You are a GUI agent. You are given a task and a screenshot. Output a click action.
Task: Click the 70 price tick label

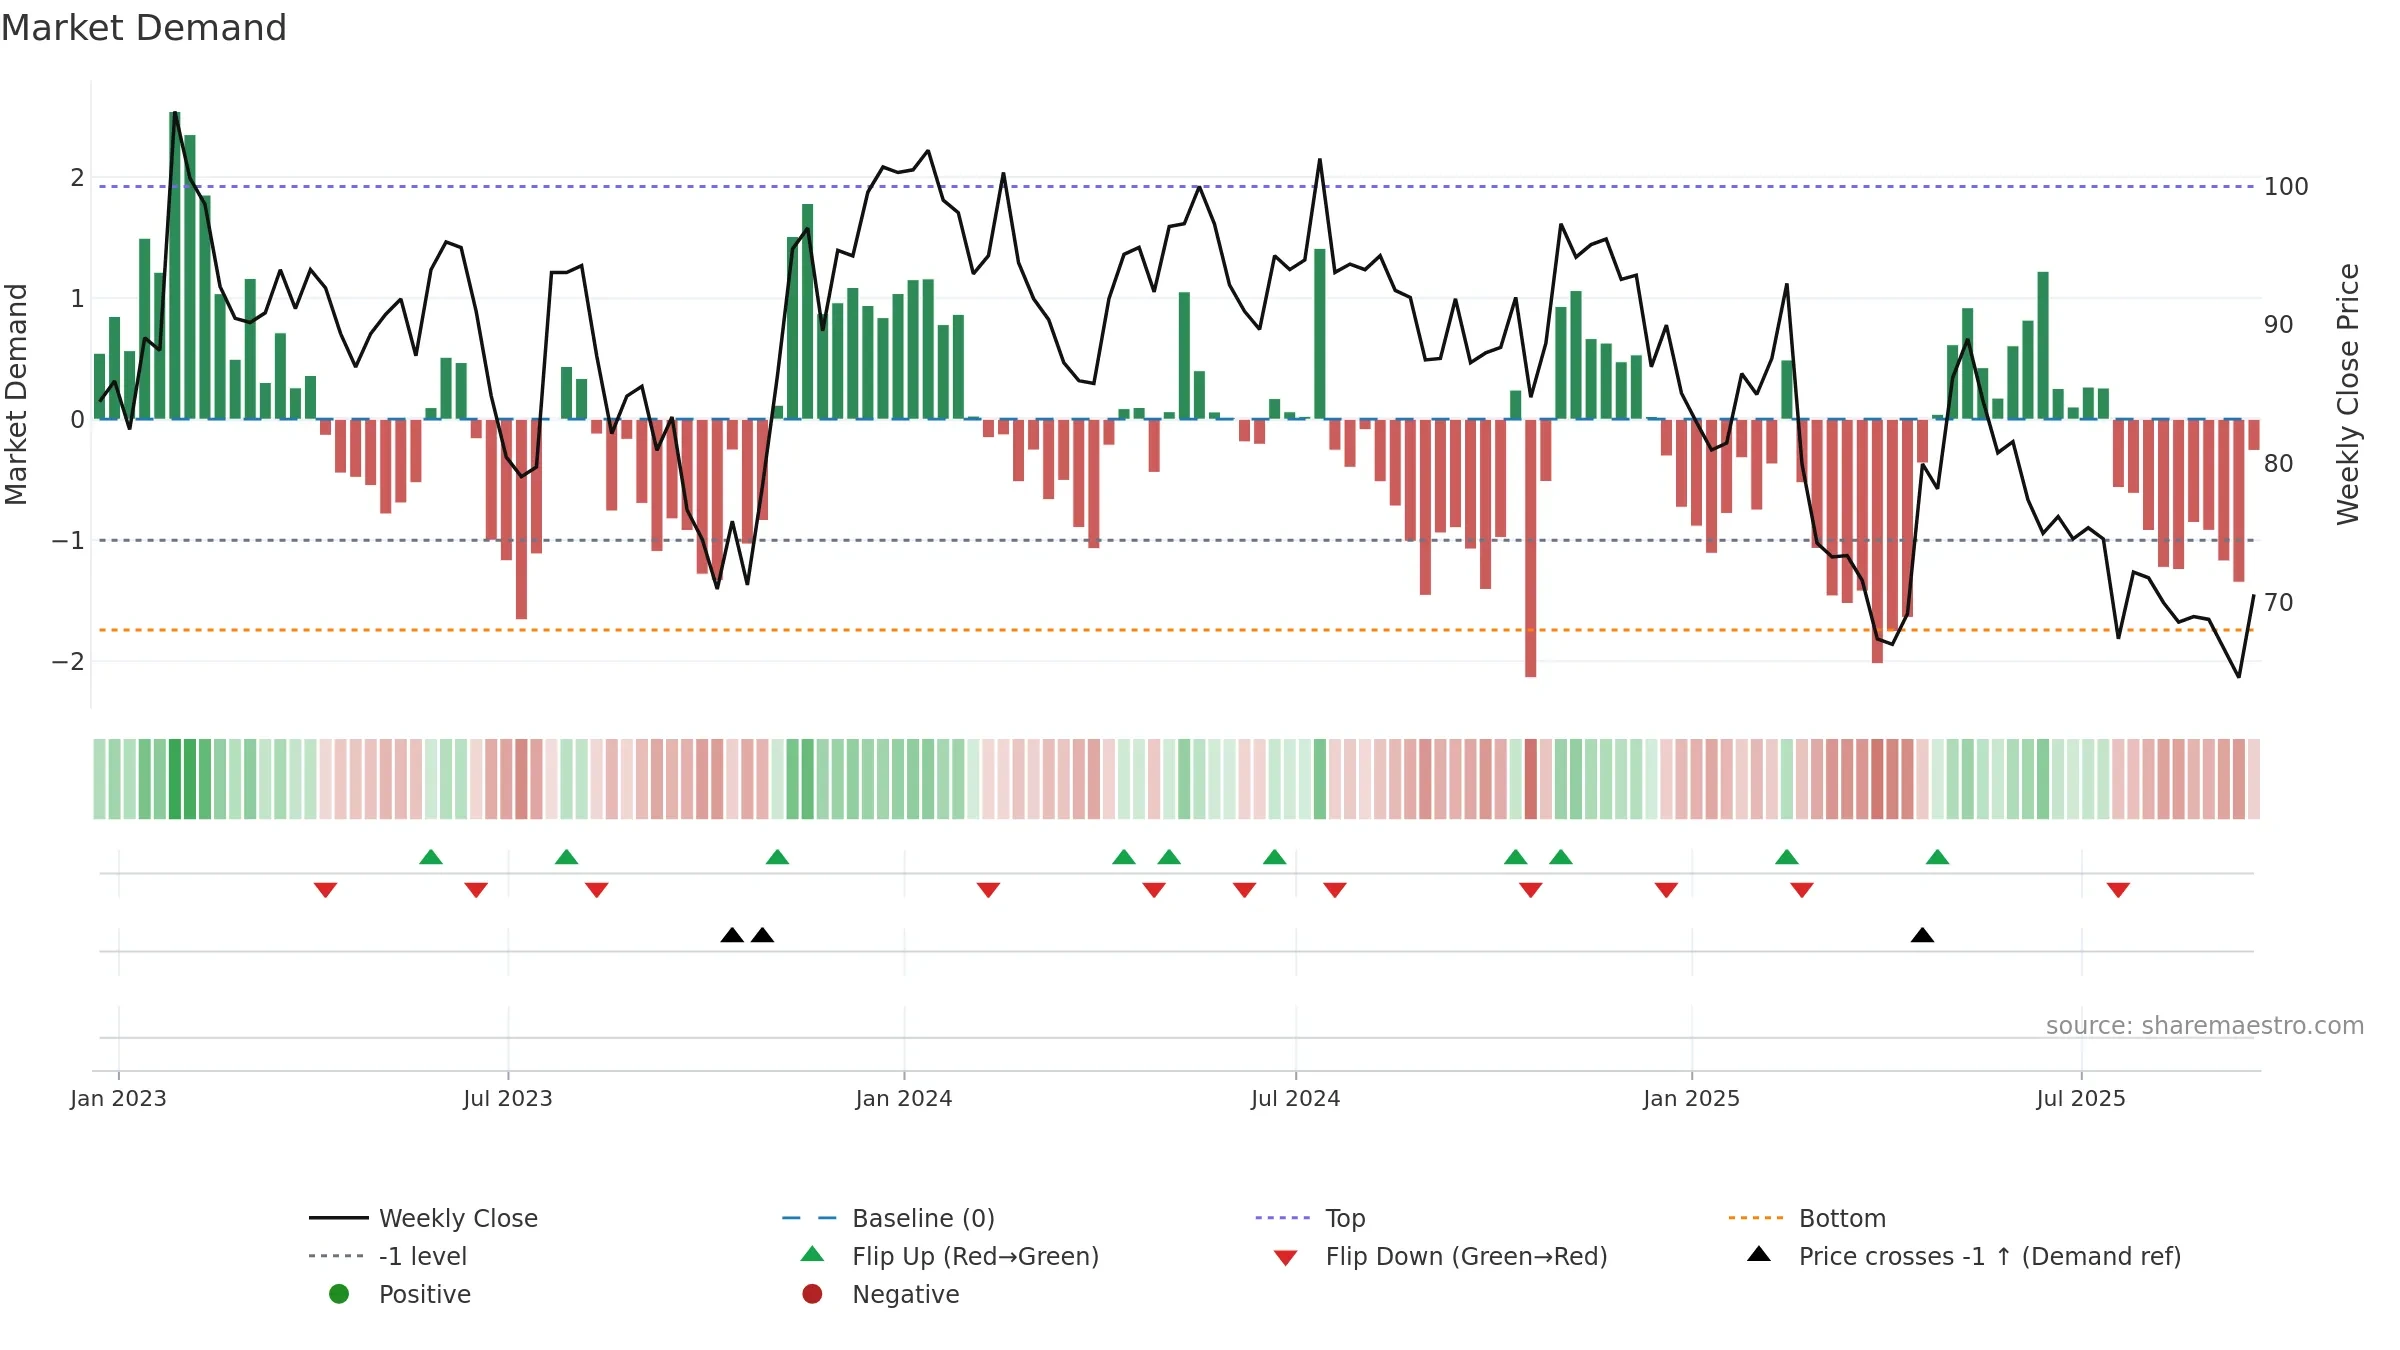pos(2279,602)
